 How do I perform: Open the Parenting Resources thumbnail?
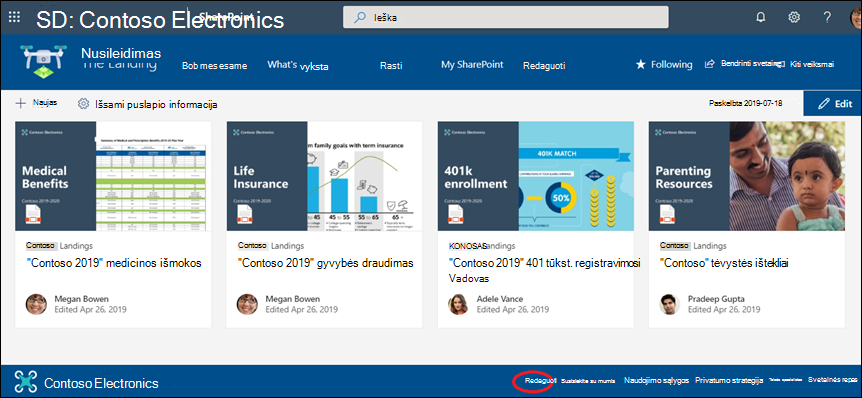pyautogui.click(x=747, y=176)
